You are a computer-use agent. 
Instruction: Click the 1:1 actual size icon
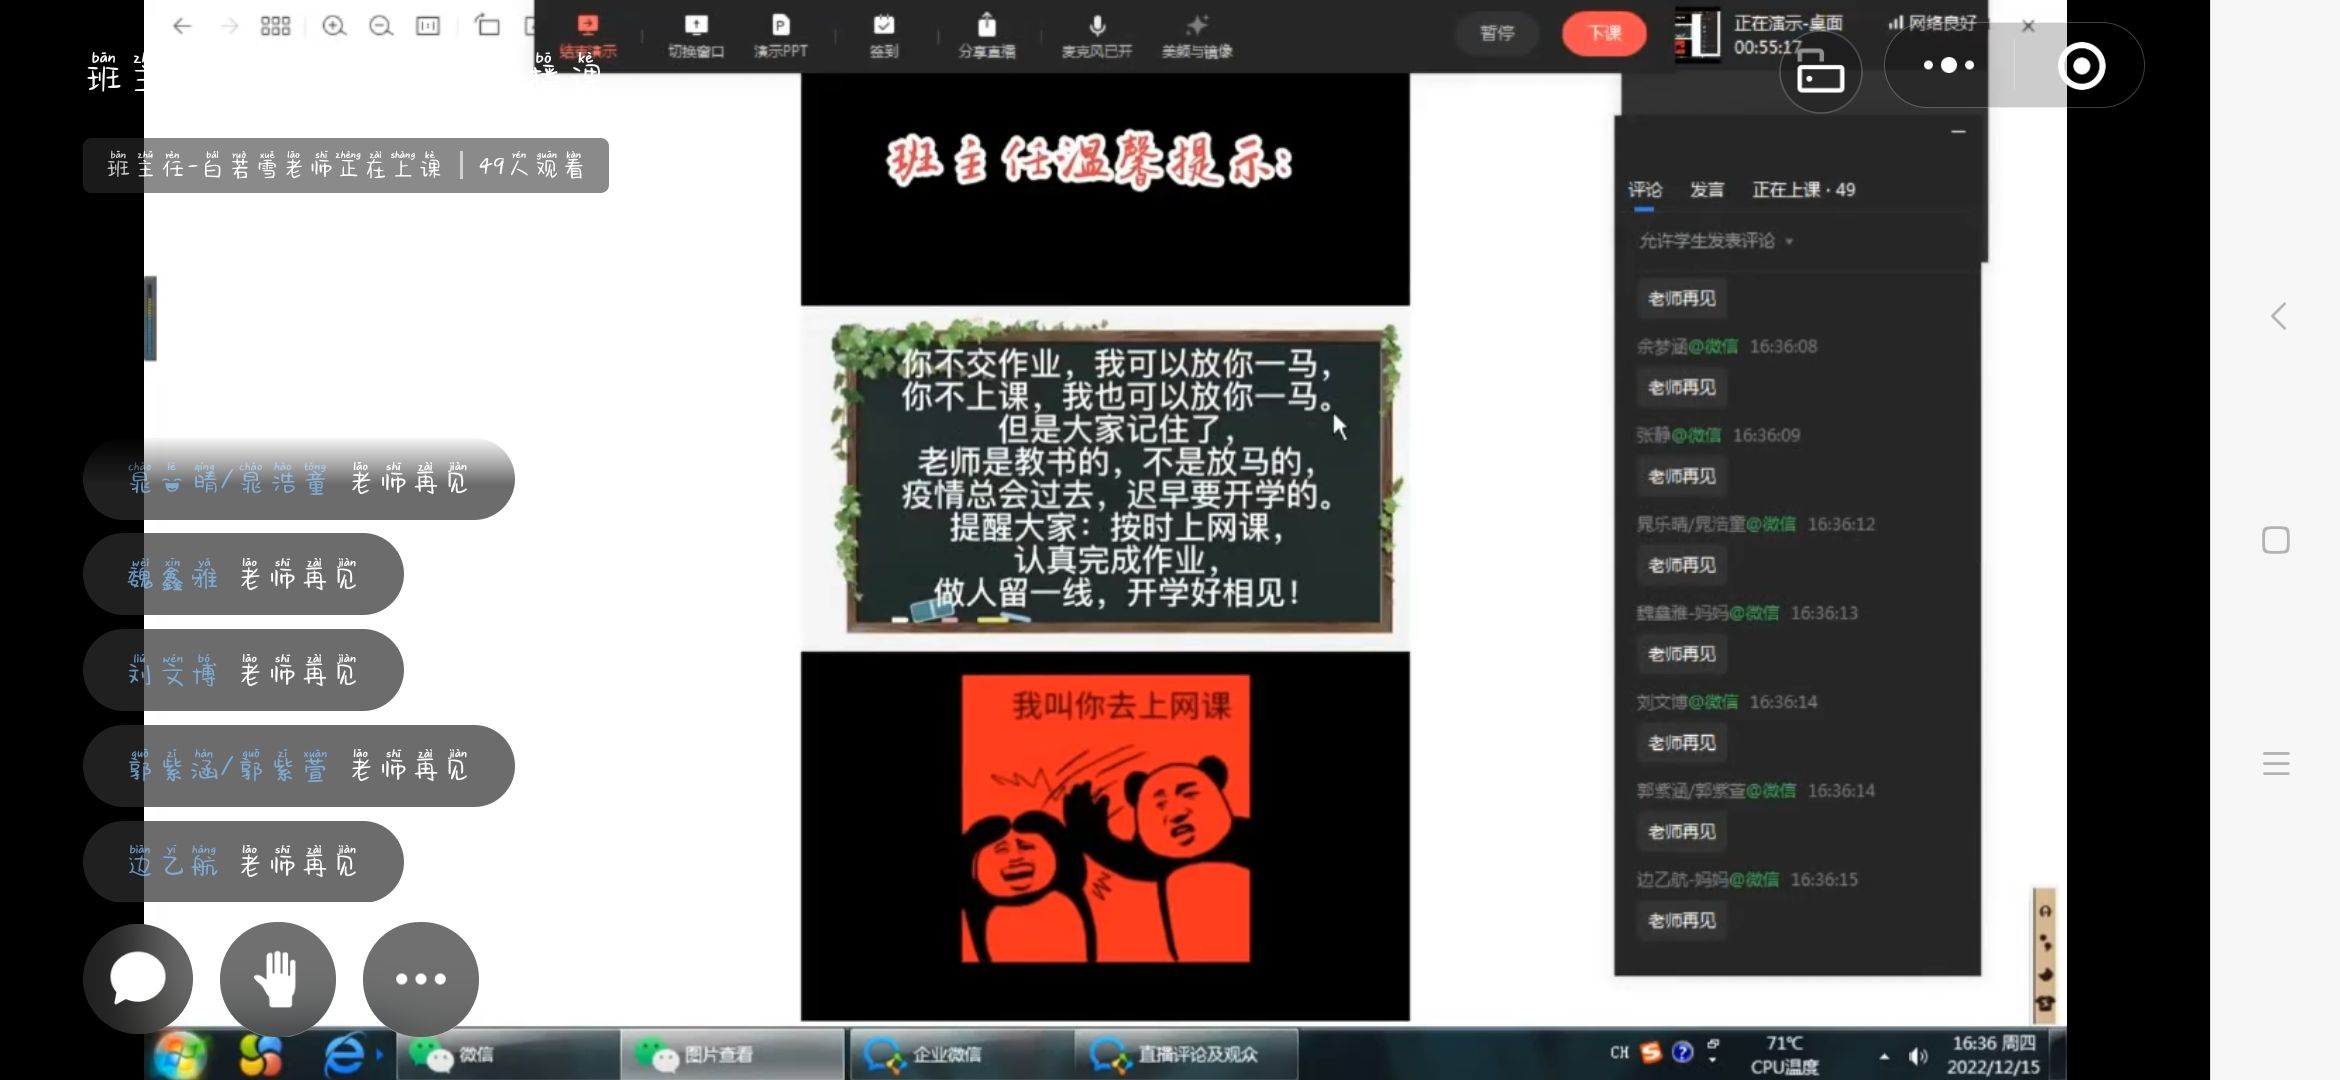[428, 26]
